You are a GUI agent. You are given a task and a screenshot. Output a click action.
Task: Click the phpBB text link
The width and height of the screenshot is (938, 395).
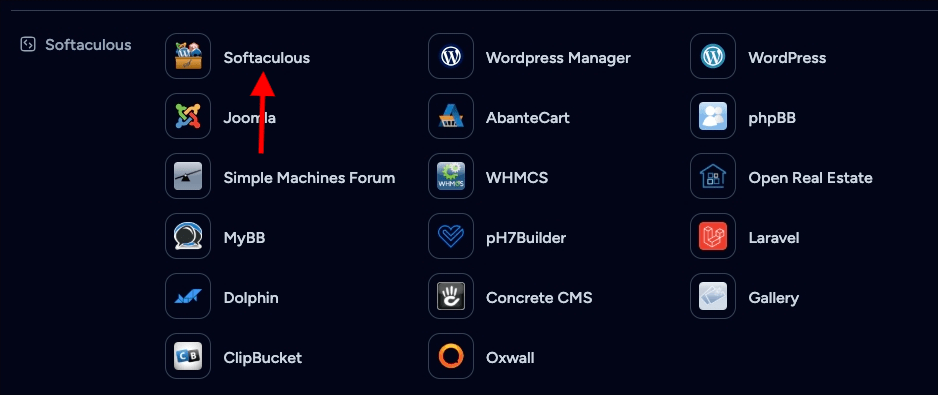pyautogui.click(x=772, y=118)
